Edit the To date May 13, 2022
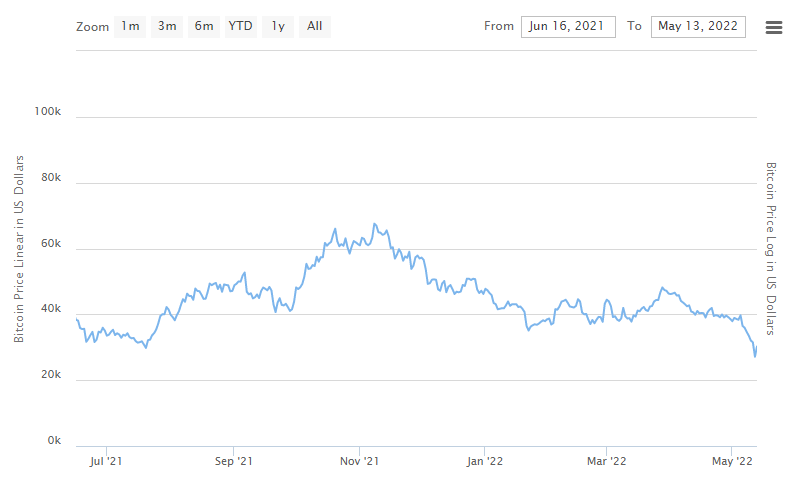The height and width of the screenshot is (485, 804). (698, 27)
